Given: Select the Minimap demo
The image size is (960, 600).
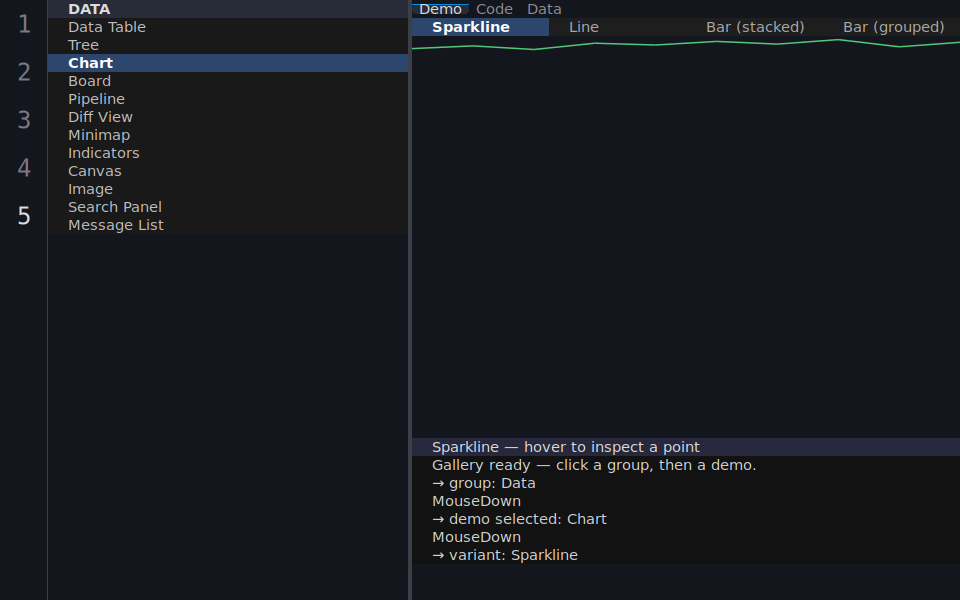Looking at the screenshot, I should (228, 135).
